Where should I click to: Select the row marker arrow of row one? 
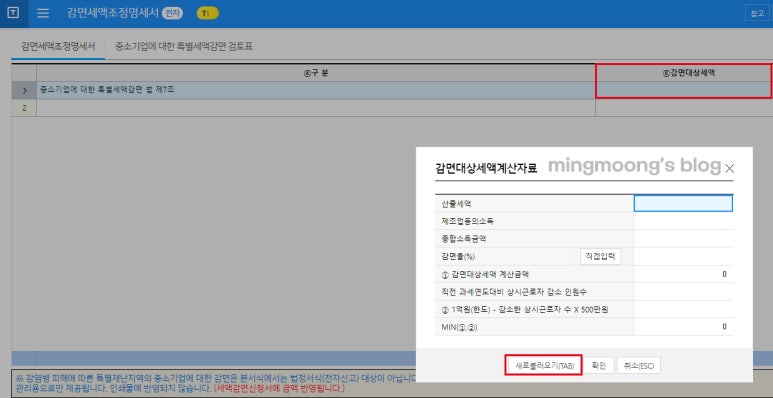point(24,90)
